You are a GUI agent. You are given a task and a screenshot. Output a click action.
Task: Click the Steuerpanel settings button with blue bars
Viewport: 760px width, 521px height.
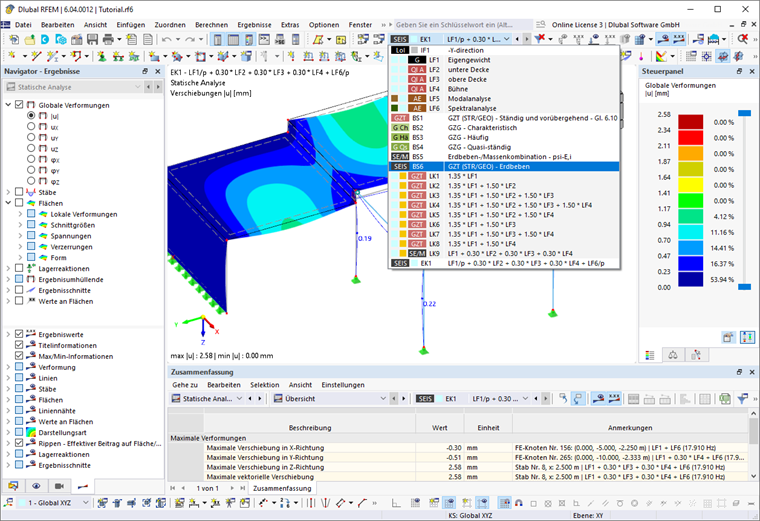[x=747, y=337]
